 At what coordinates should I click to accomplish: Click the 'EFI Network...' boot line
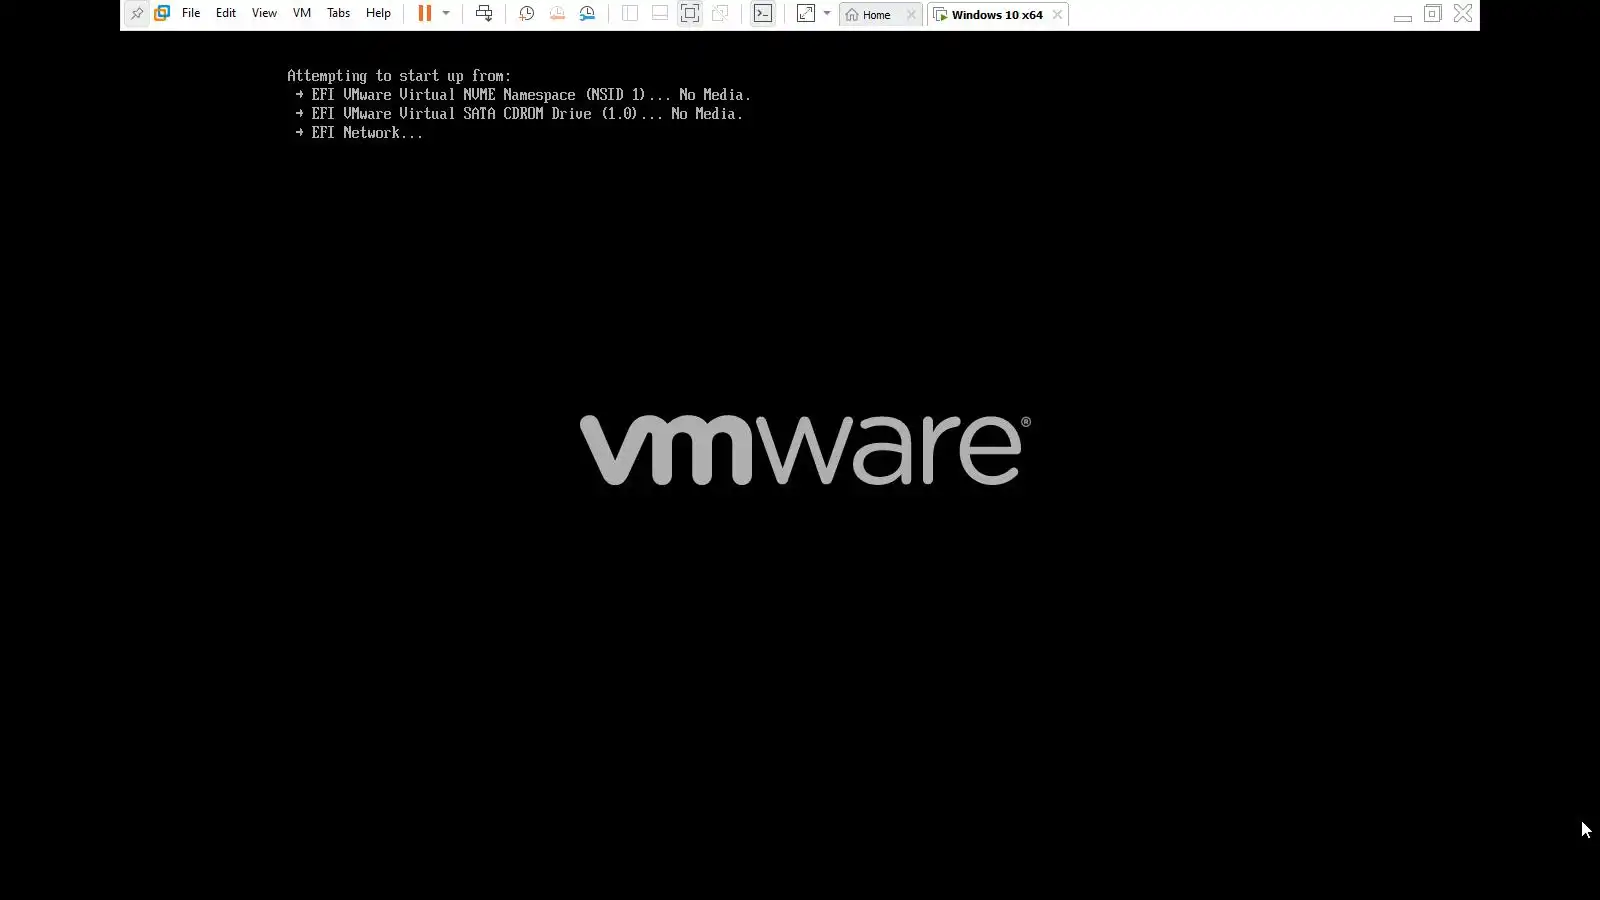359,133
